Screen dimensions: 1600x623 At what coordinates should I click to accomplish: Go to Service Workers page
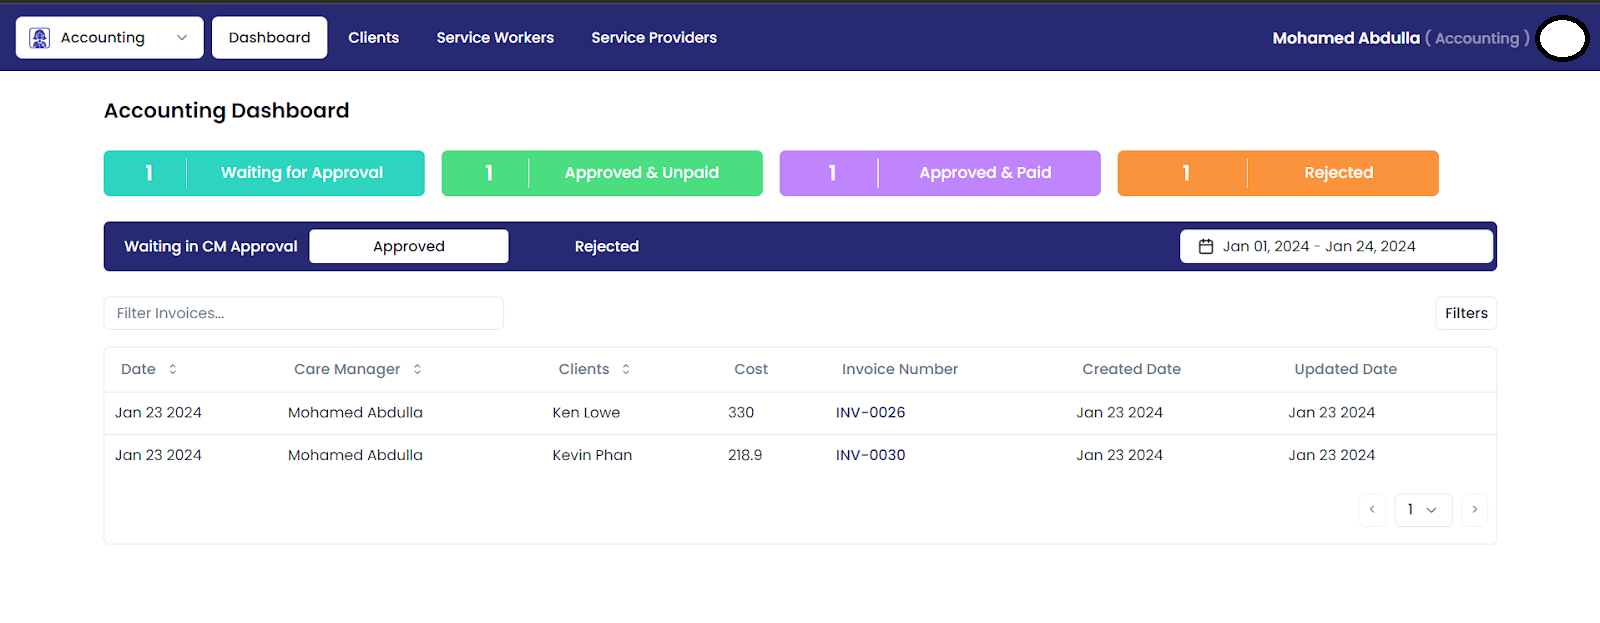point(495,38)
